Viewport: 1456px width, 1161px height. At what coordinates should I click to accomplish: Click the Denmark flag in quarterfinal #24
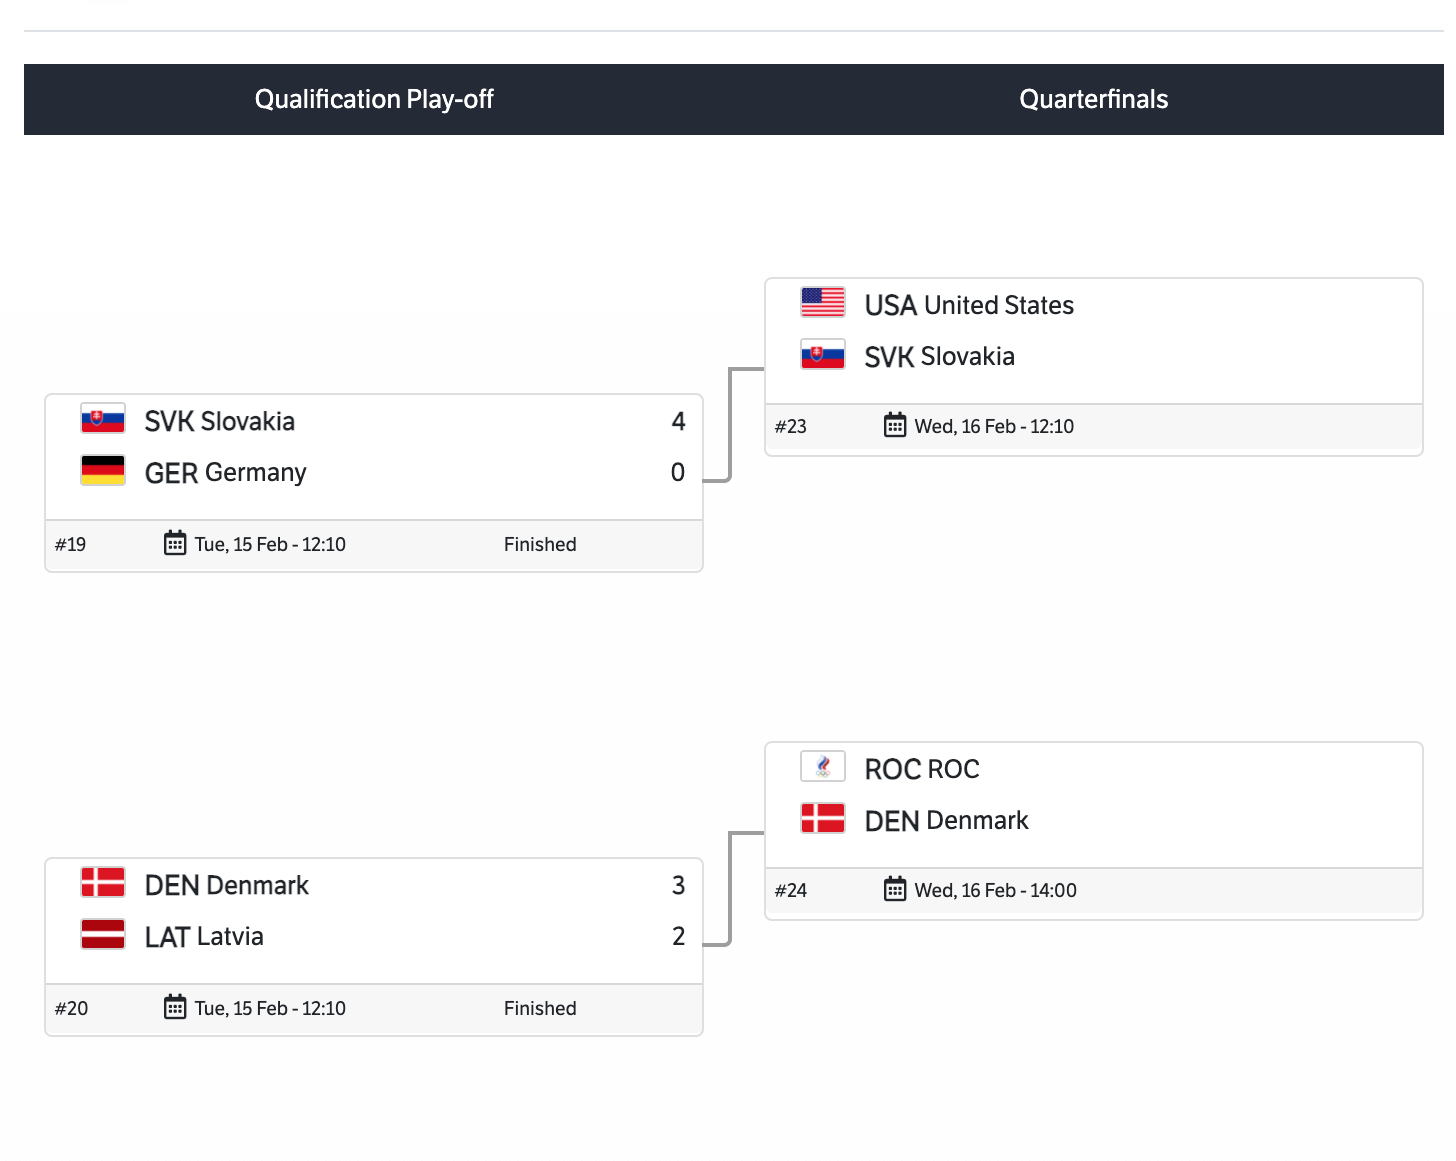[823, 818]
